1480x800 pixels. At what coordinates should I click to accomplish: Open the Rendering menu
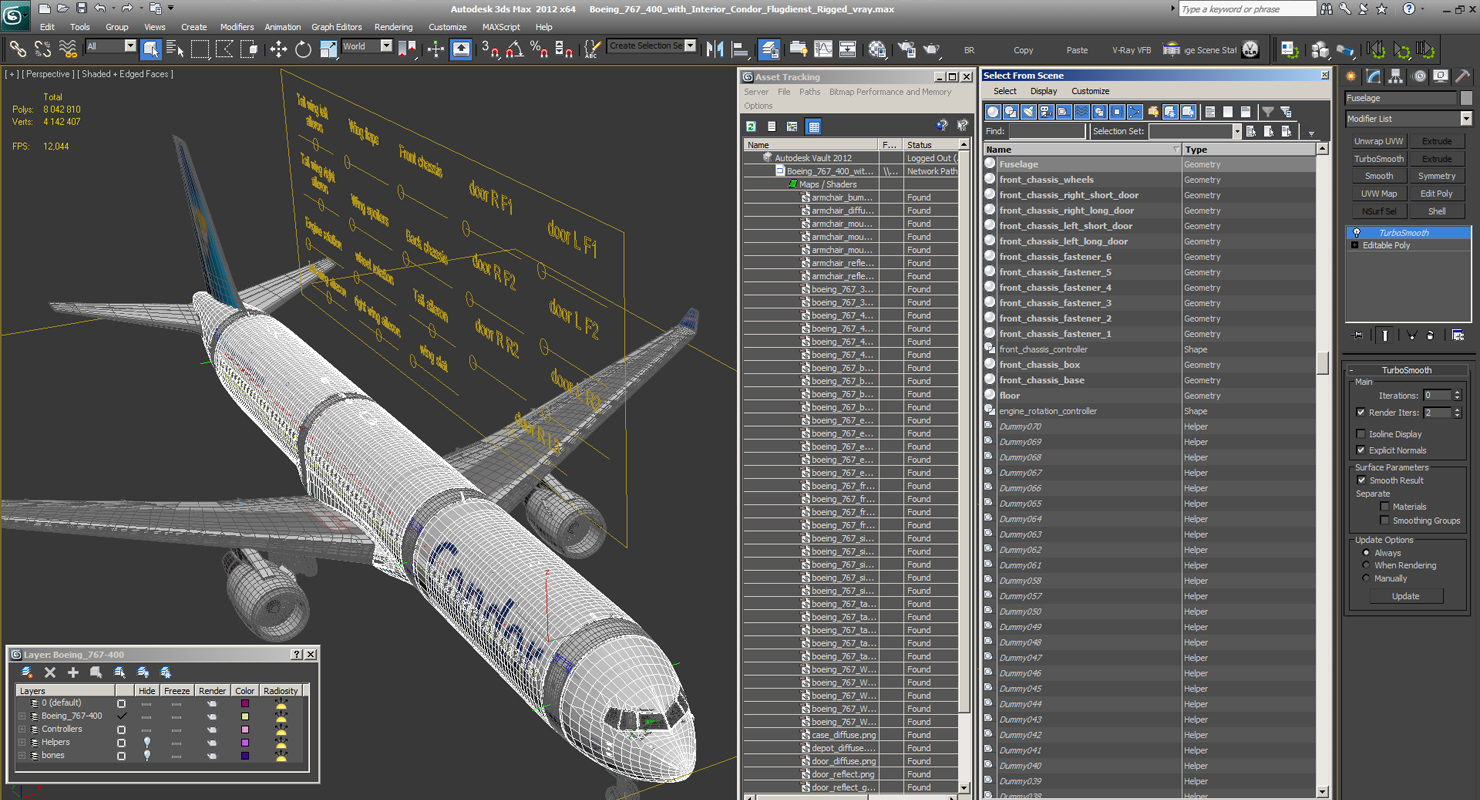(x=393, y=27)
